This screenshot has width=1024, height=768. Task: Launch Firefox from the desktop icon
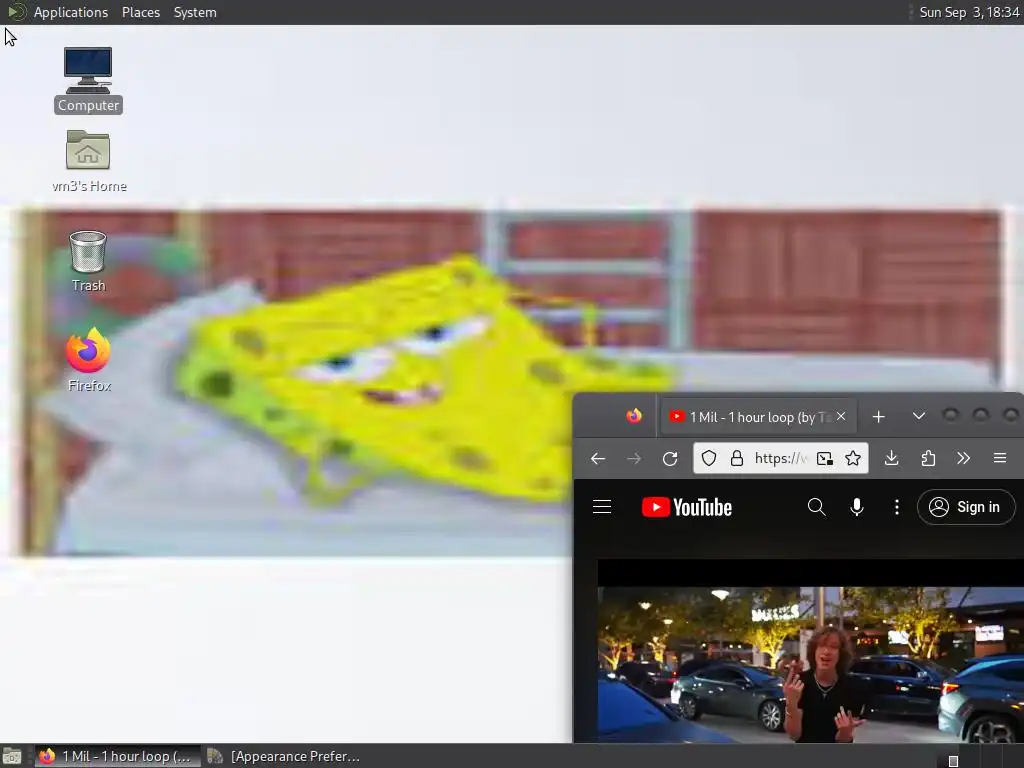(x=89, y=359)
